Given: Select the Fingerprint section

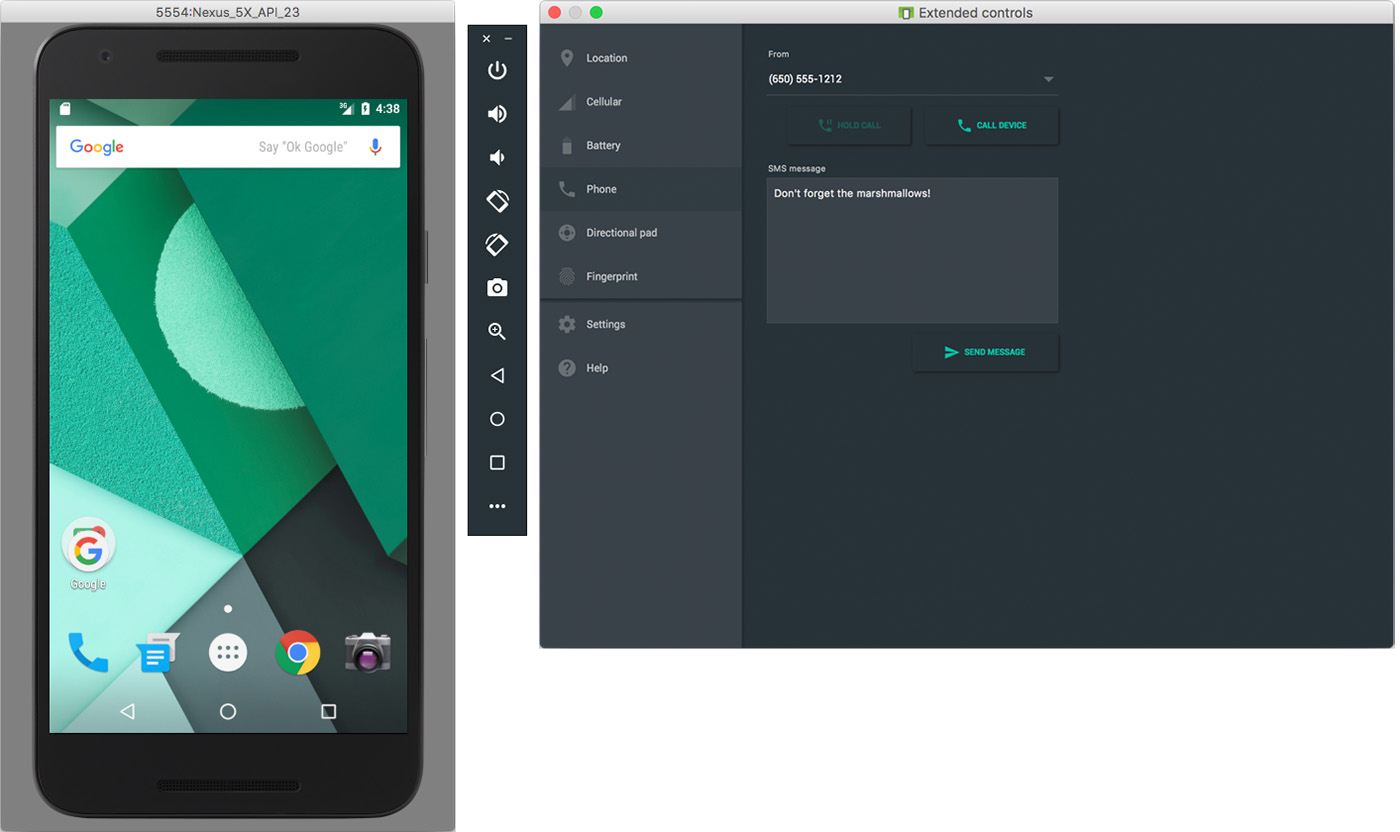Looking at the screenshot, I should 611,277.
